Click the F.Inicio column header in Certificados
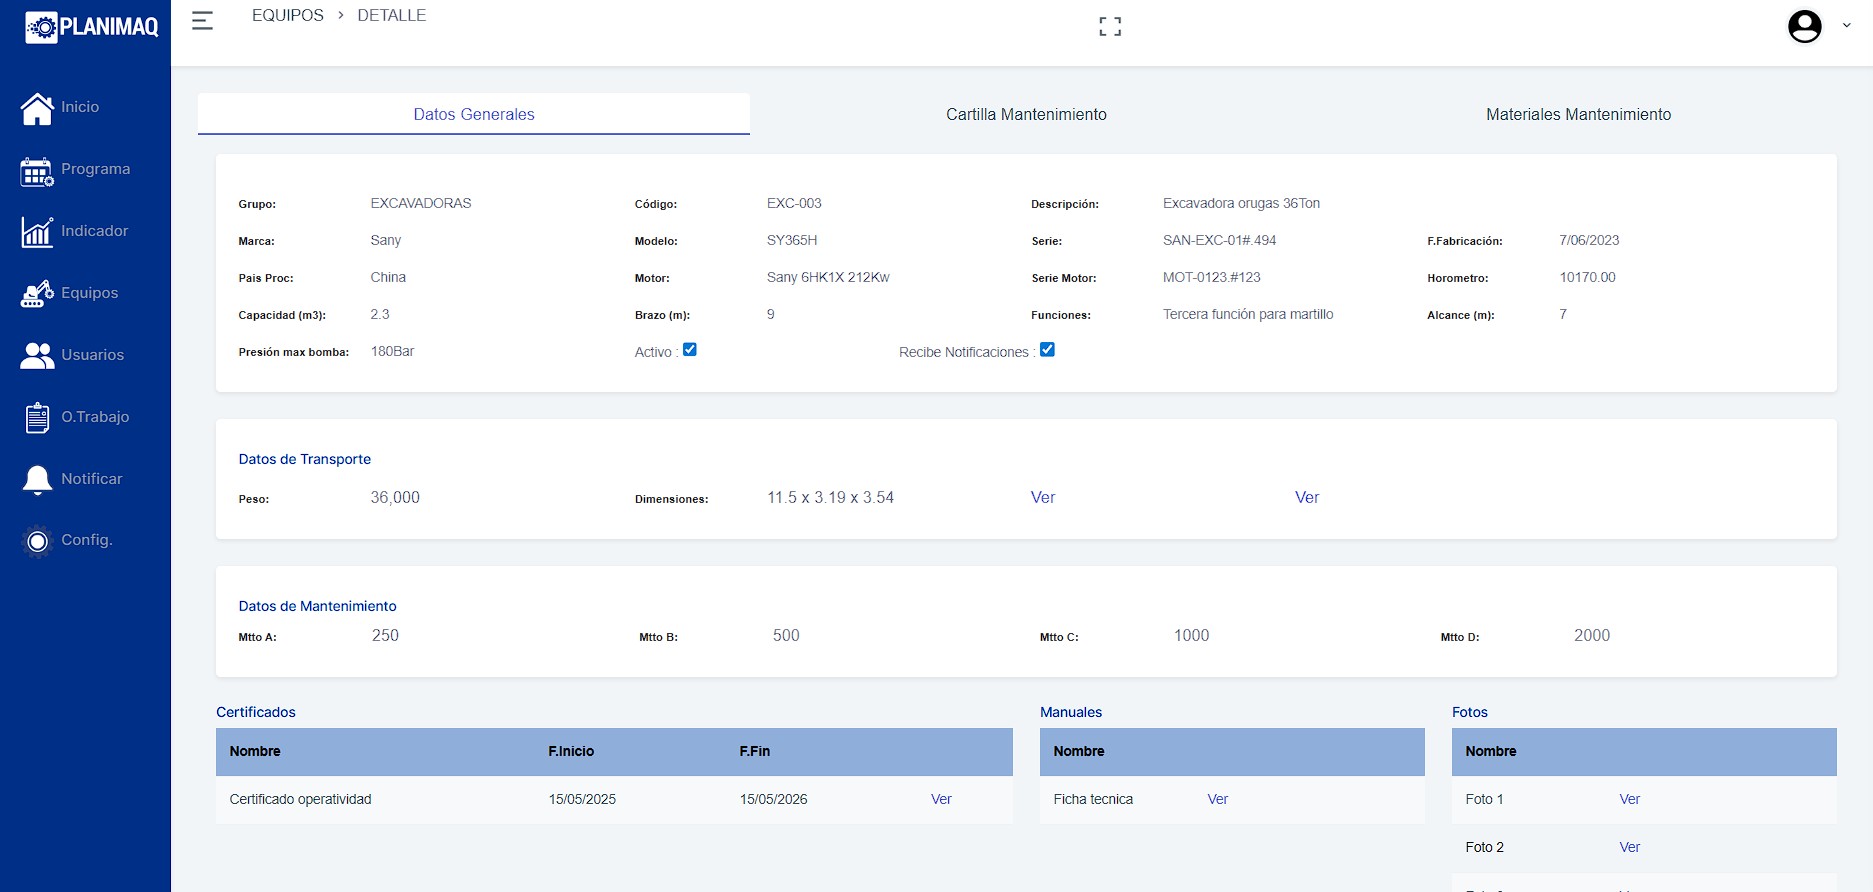 [571, 751]
